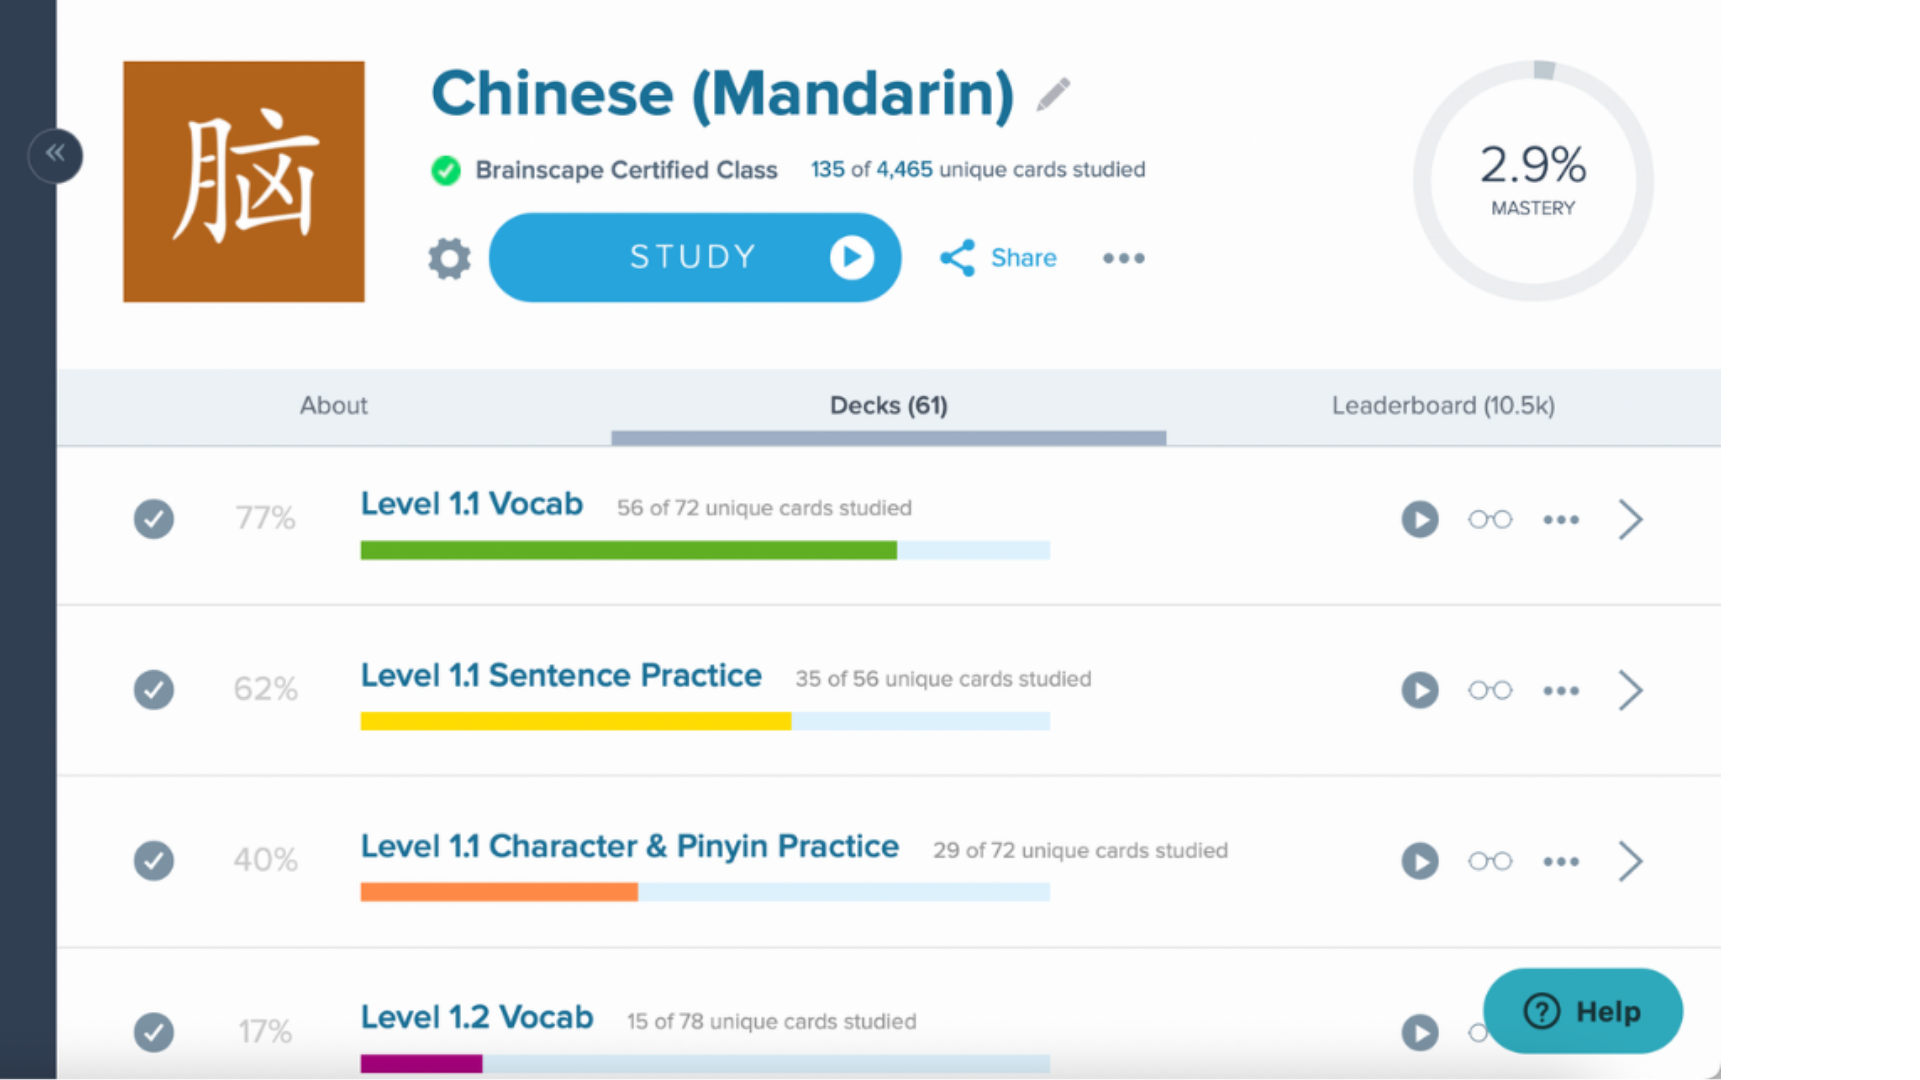The width and height of the screenshot is (1920, 1080).
Task: Toggle the Level 1.1 Sentence Practice checkmark
Action: 154,690
